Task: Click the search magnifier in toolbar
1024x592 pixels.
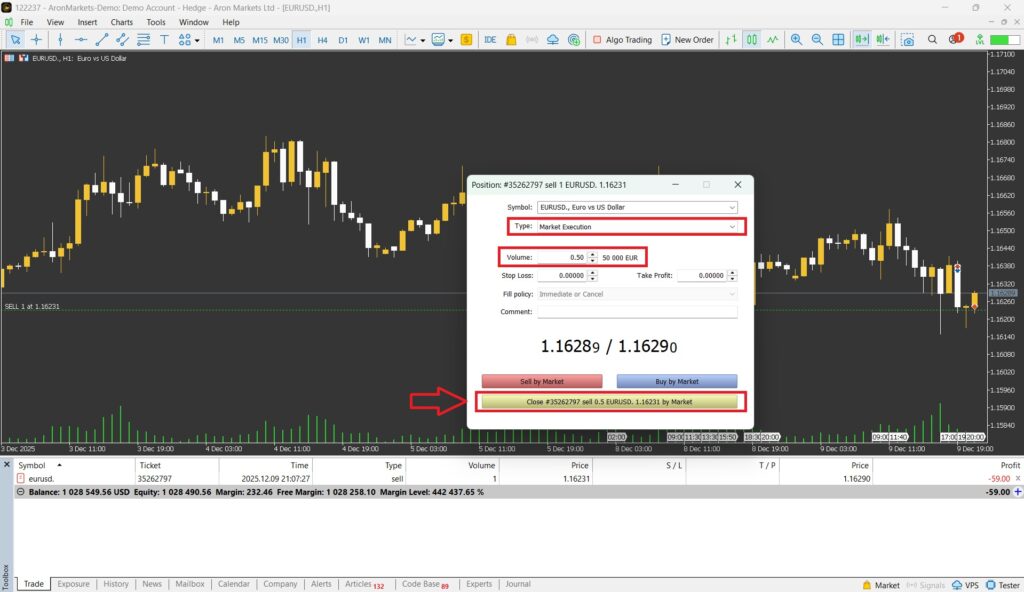Action: point(931,40)
